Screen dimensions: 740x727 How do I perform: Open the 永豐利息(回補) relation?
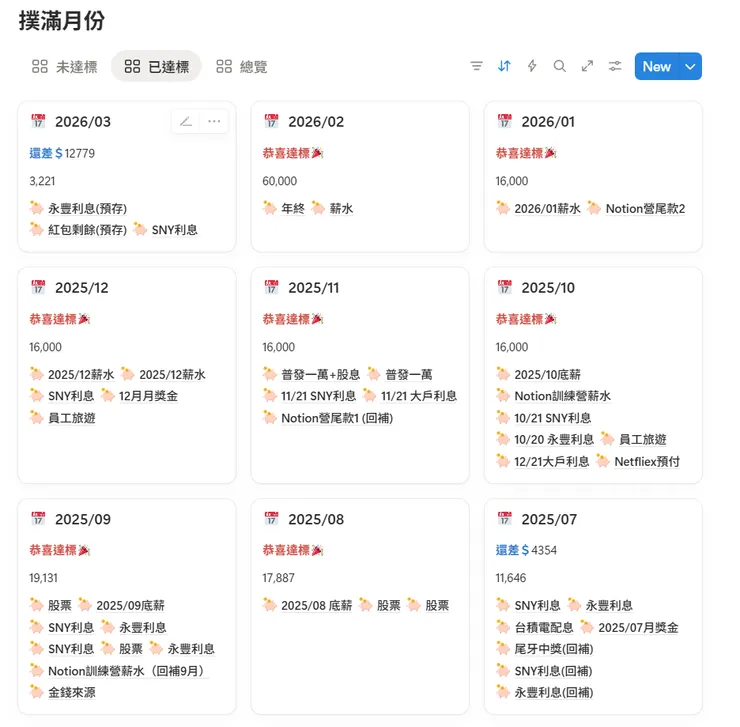click(x=554, y=693)
